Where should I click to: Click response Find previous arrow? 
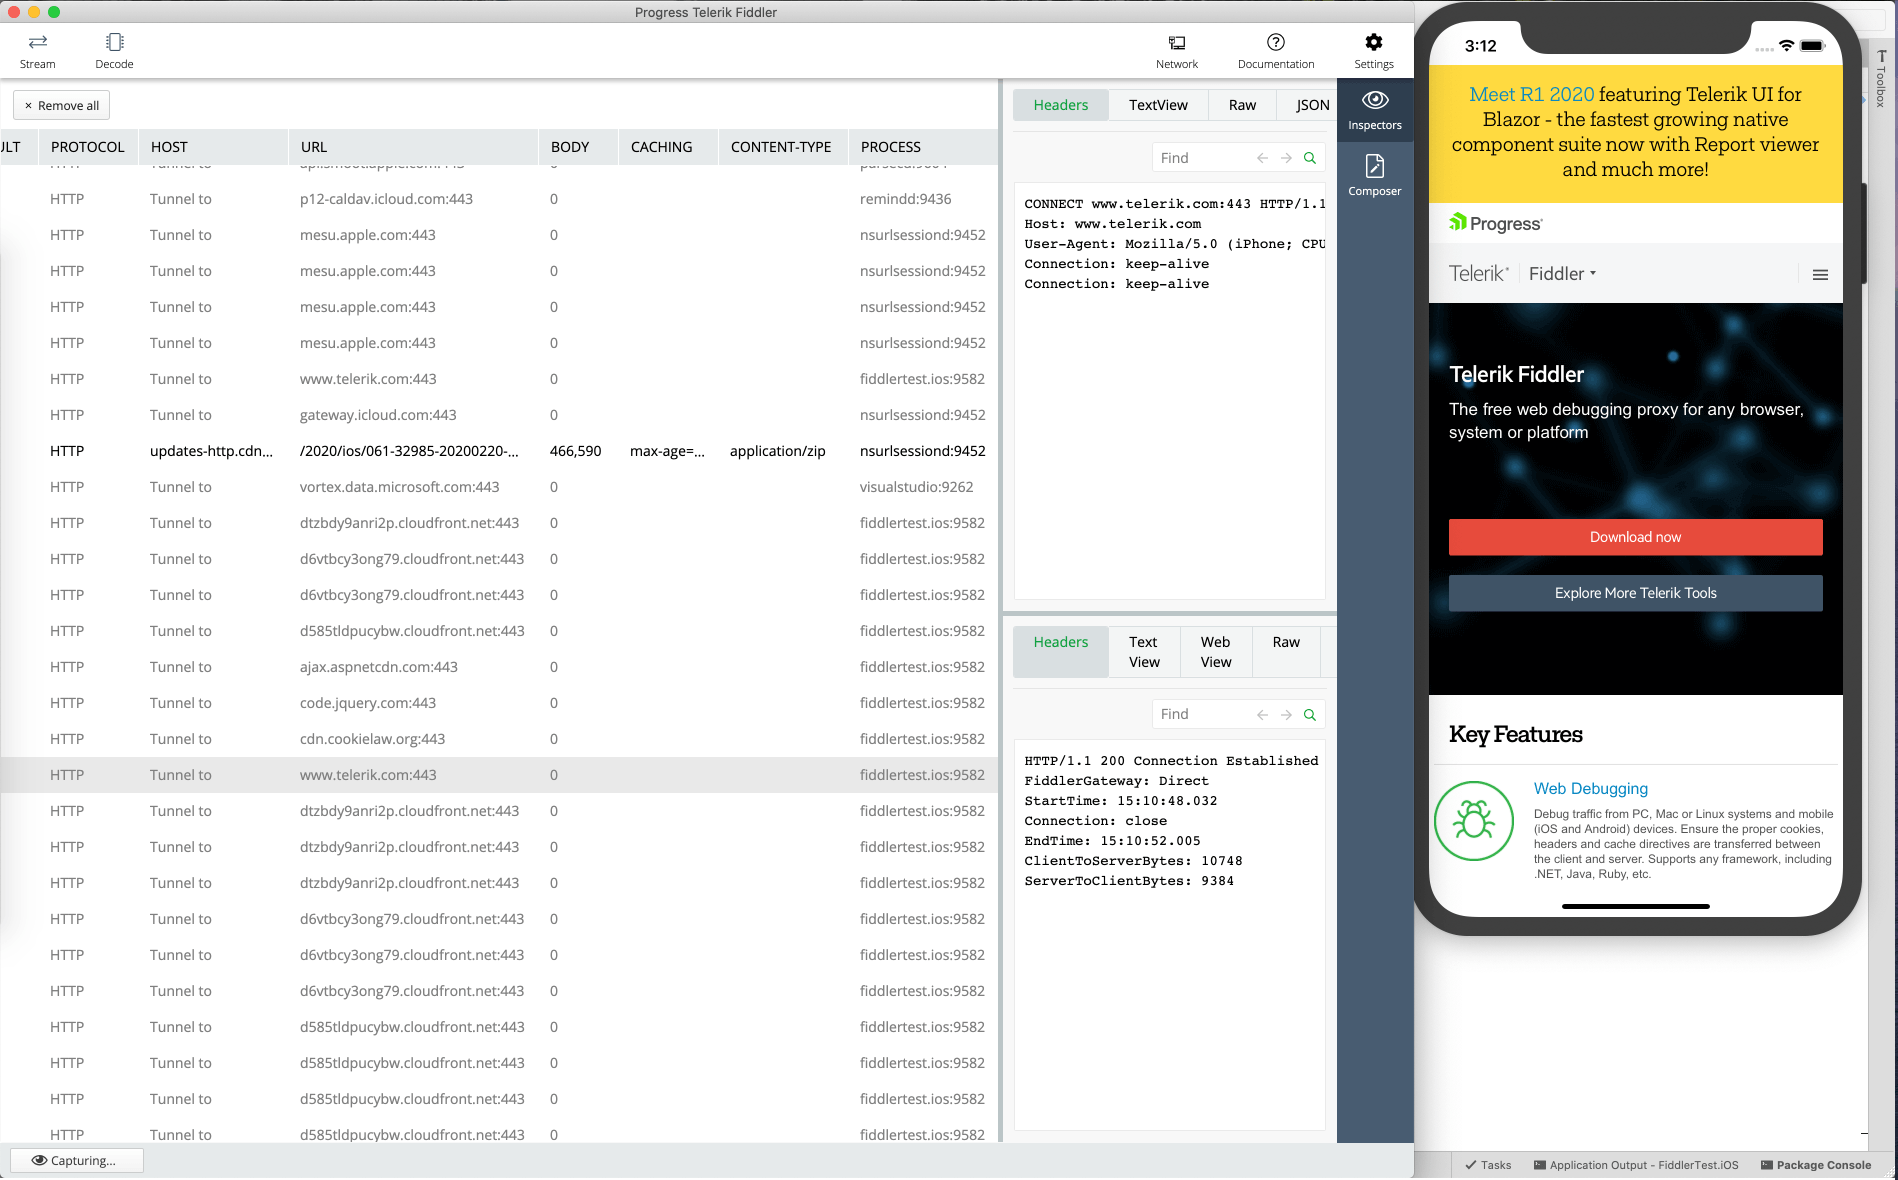click(x=1262, y=714)
